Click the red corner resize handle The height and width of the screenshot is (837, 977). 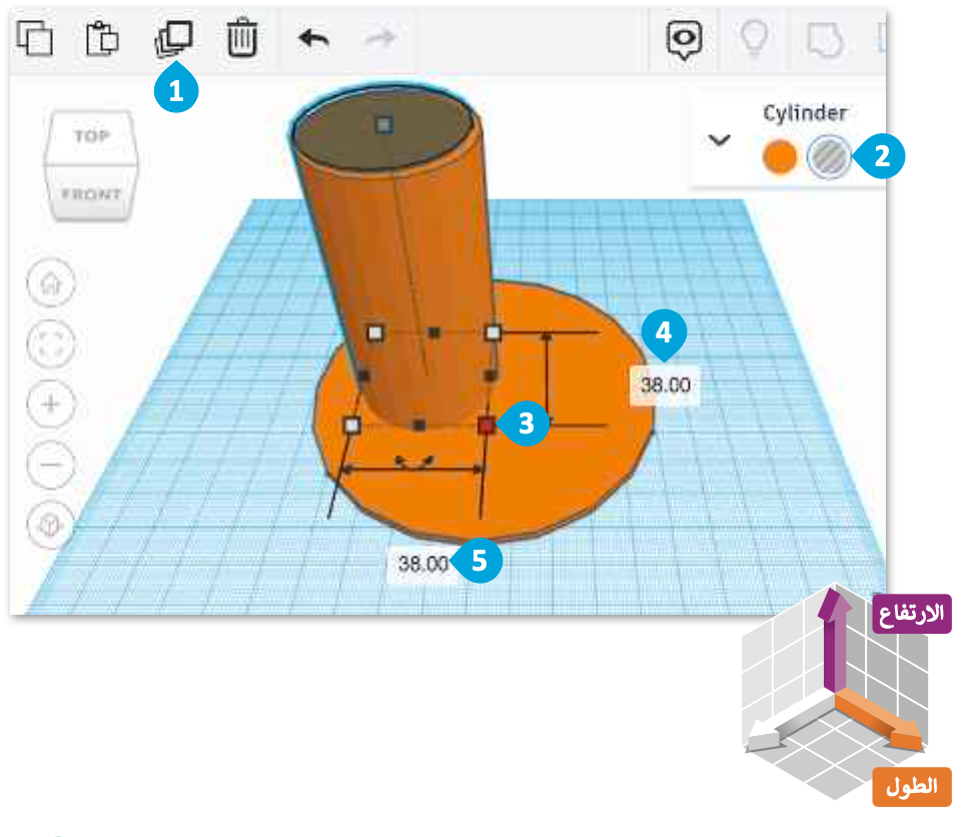(x=486, y=426)
